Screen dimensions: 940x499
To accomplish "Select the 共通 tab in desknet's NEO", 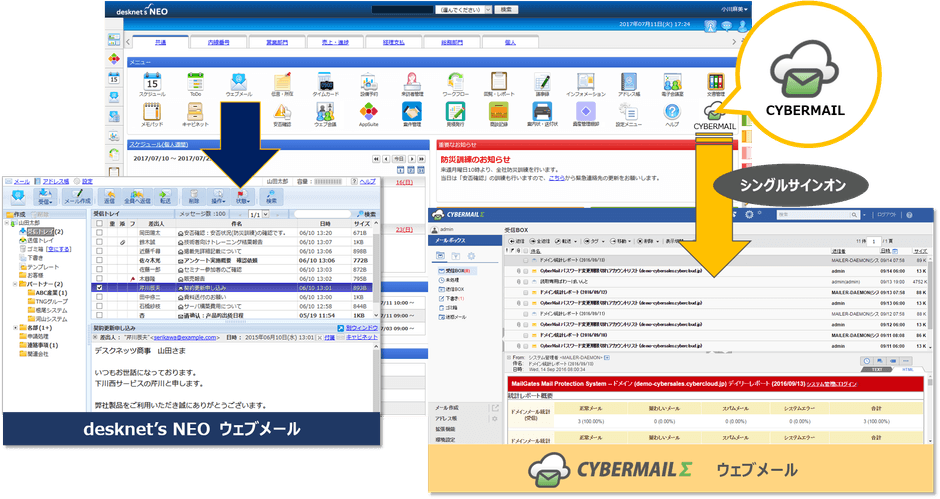I will click(160, 43).
